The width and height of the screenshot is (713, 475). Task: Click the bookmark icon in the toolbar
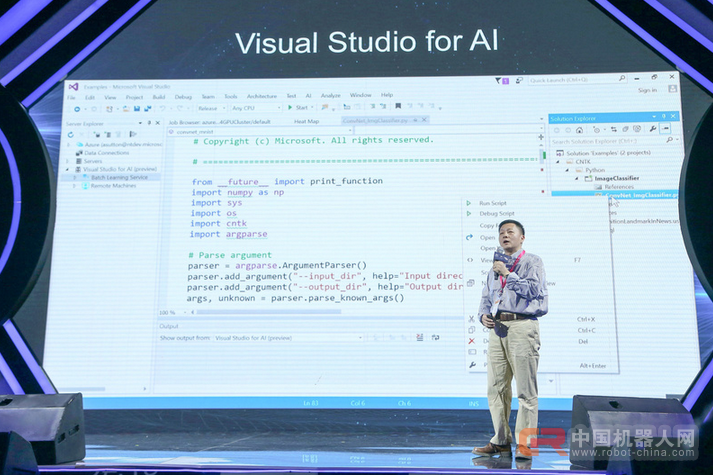(397, 107)
